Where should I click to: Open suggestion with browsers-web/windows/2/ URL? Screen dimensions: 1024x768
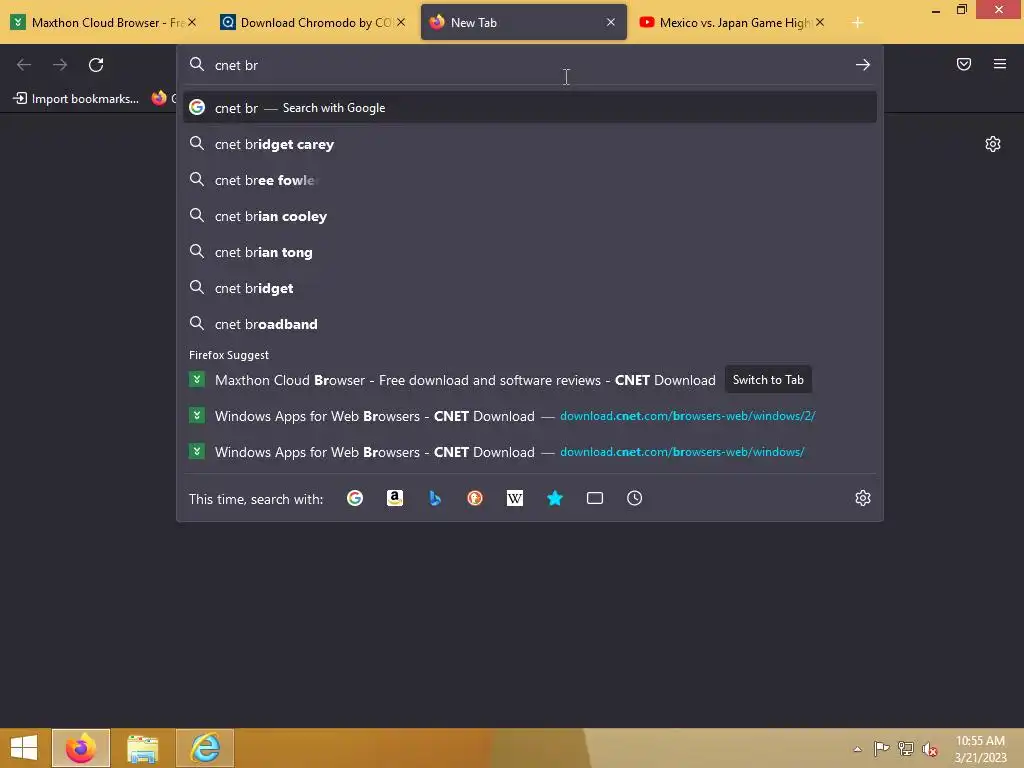(530, 416)
